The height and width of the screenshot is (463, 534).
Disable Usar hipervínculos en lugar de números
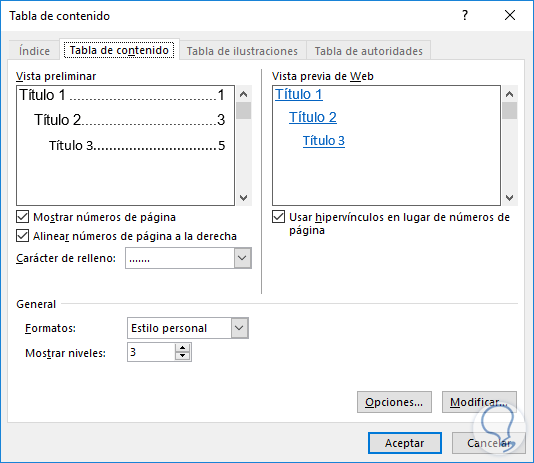(278, 217)
